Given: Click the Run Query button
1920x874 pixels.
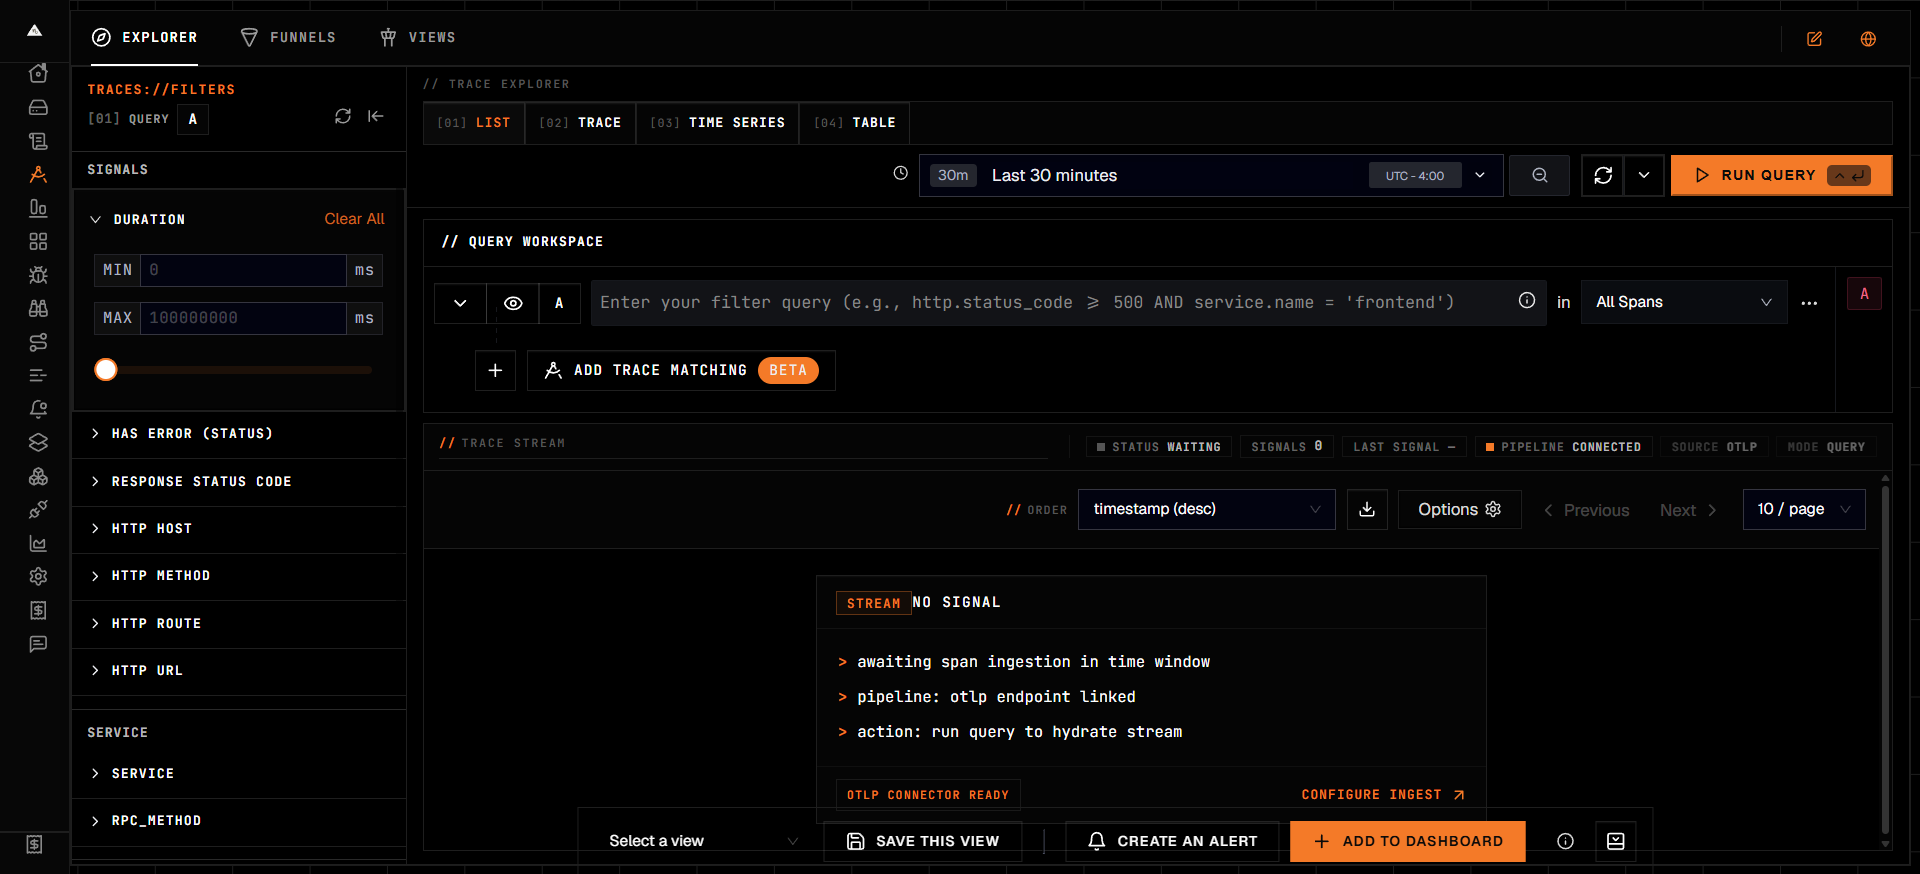Looking at the screenshot, I should [x=1781, y=175].
